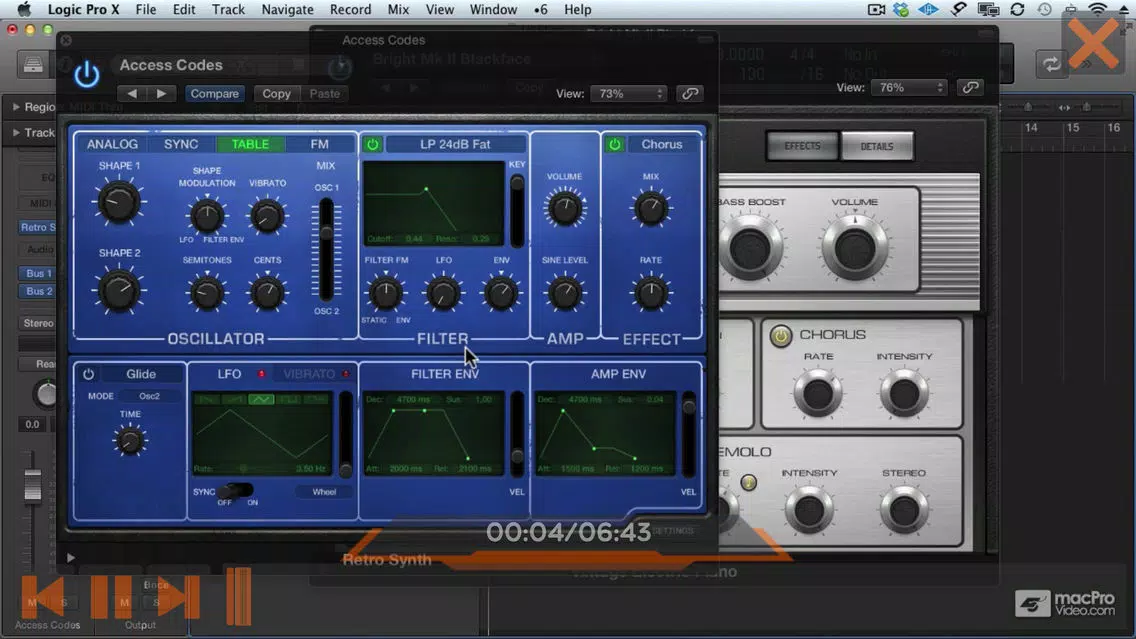Screen dimensions: 1136x639
Task: Open the Wi-Fi status menu
Action: (x=1097, y=9)
